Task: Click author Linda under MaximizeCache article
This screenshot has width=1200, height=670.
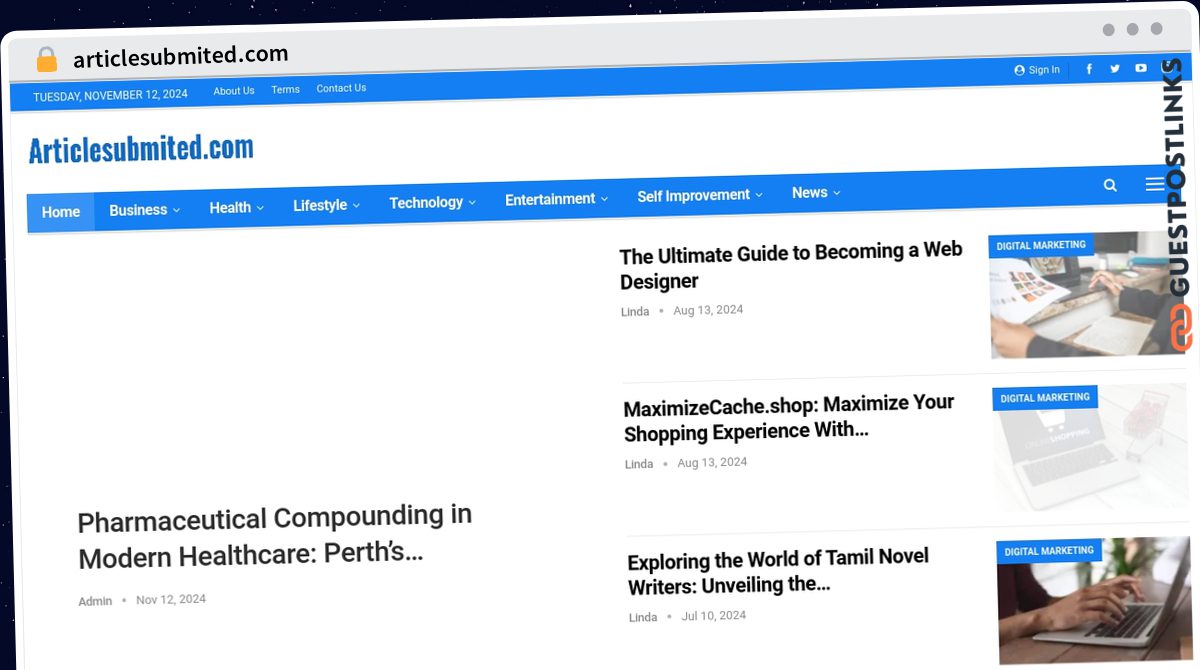Action: pyautogui.click(x=639, y=464)
